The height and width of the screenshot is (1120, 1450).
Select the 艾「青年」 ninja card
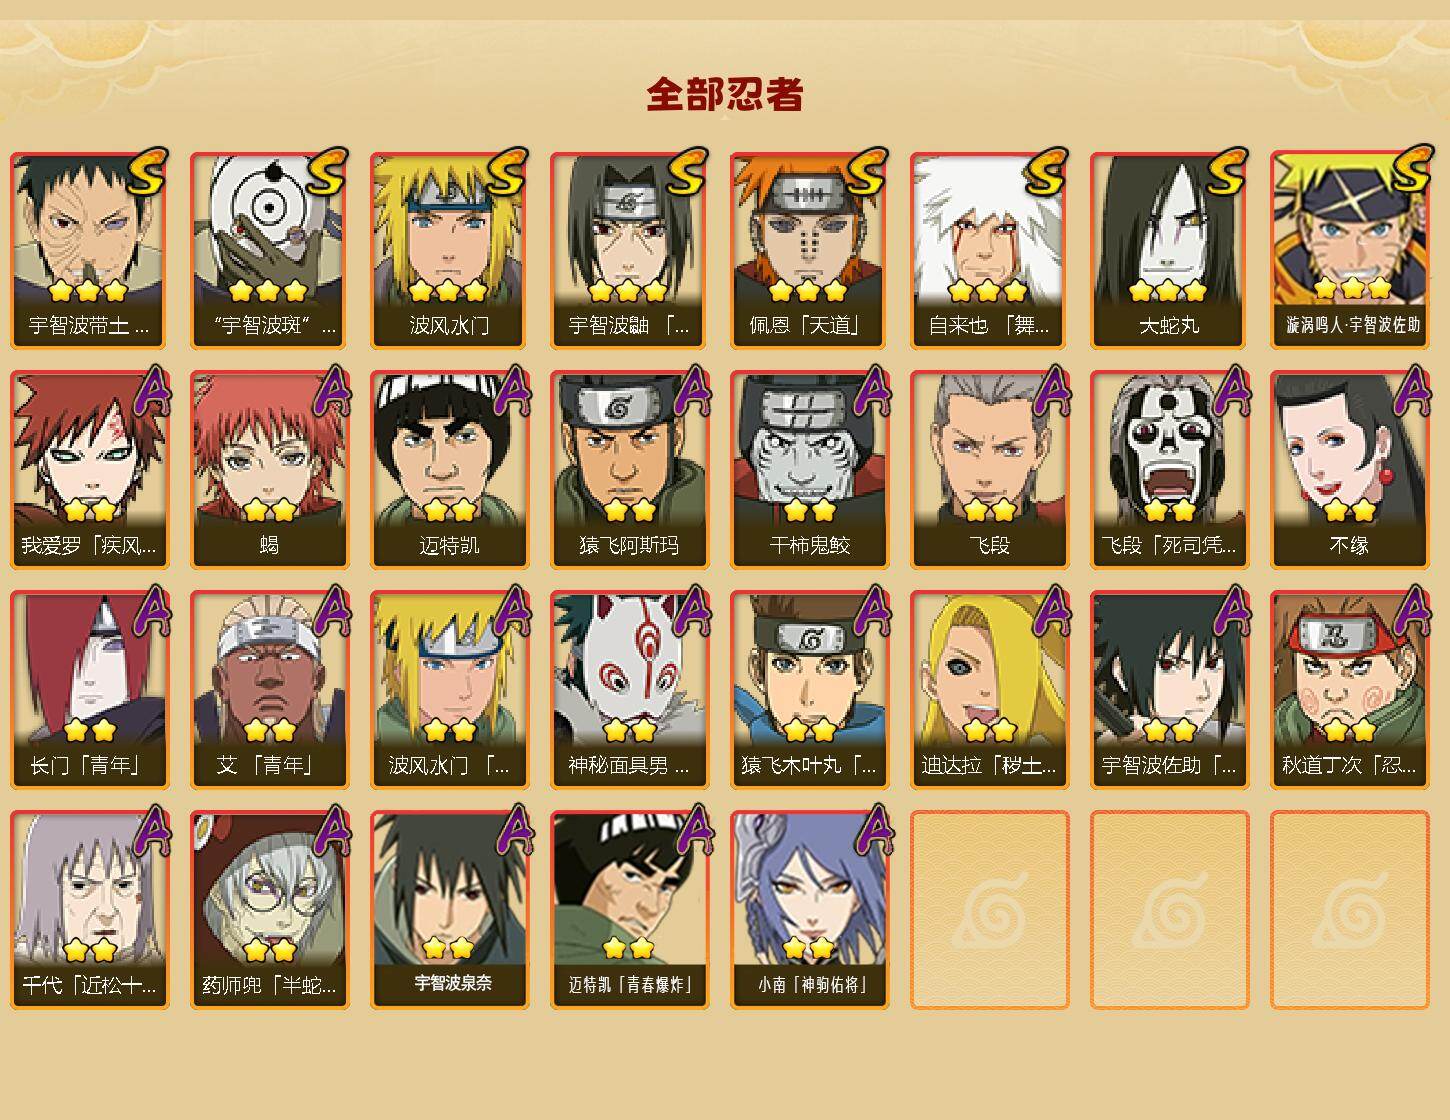click(x=269, y=690)
